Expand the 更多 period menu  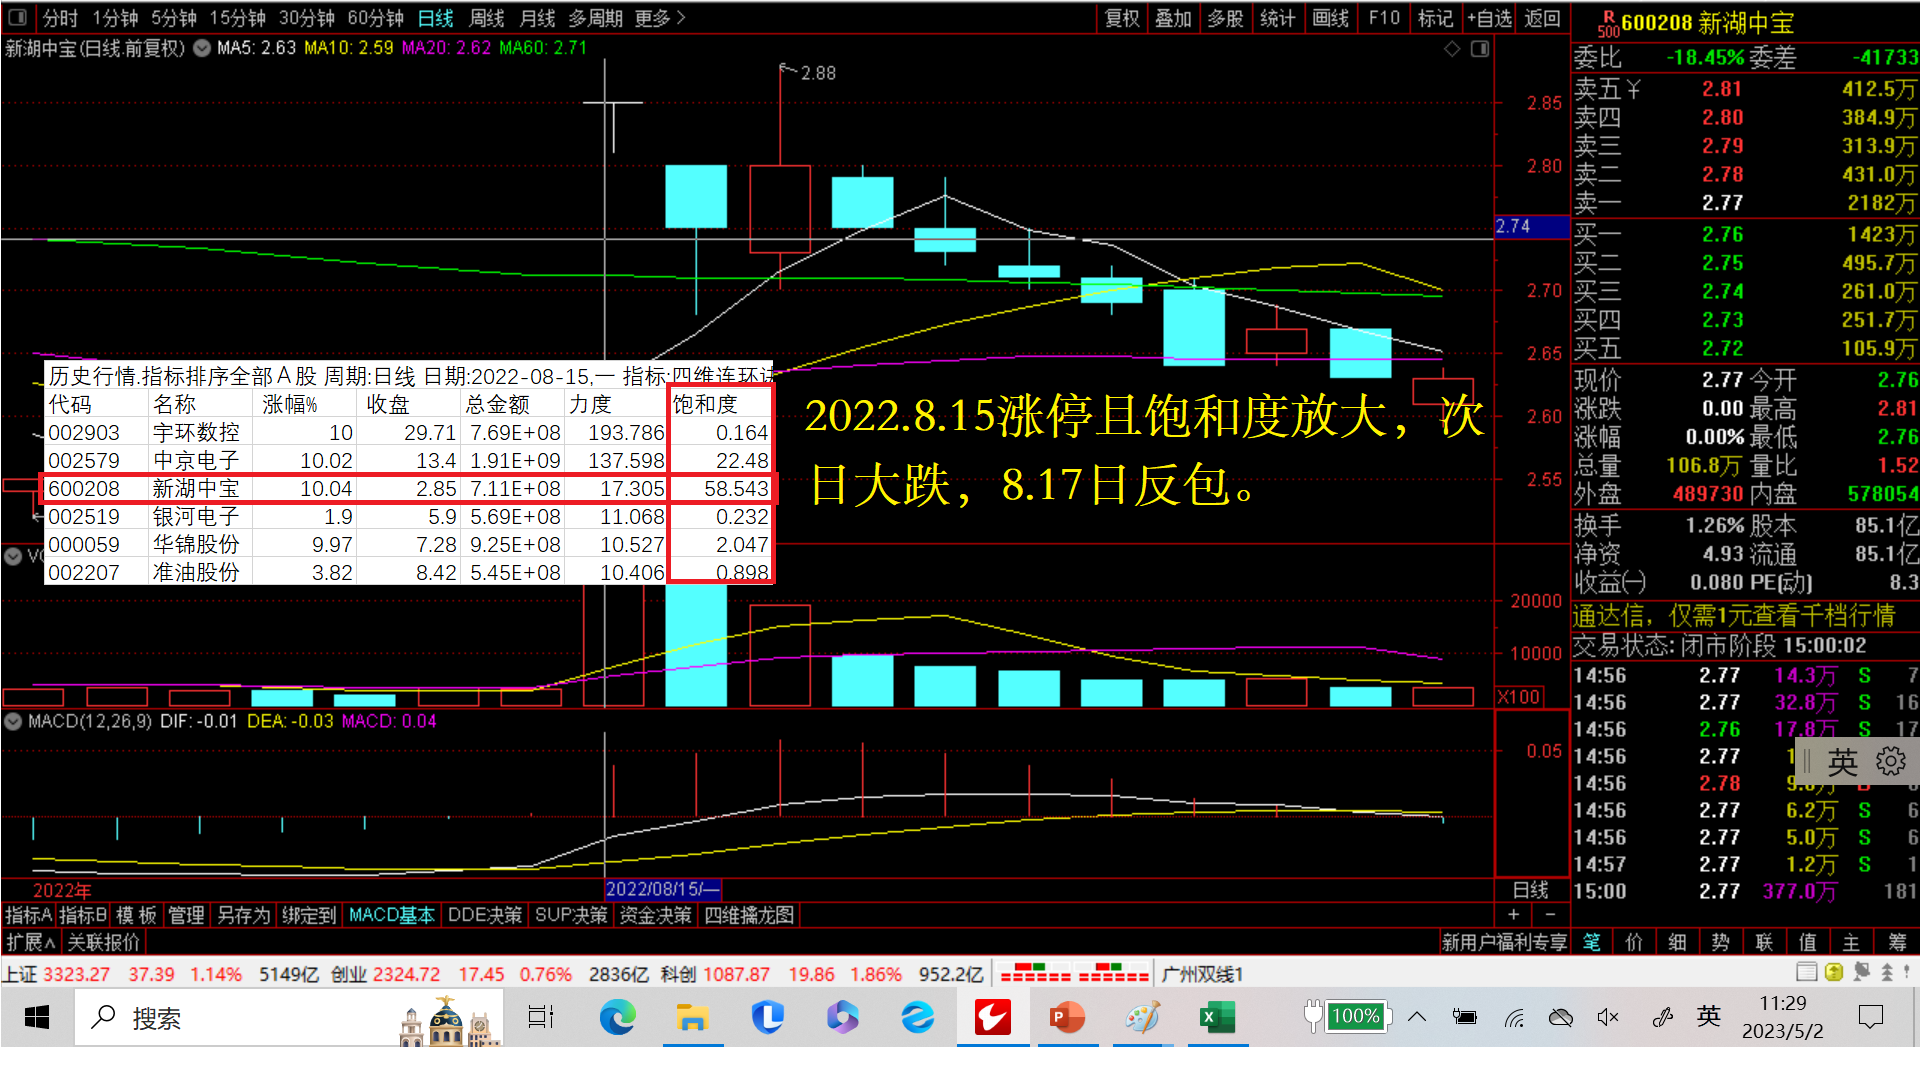660,18
